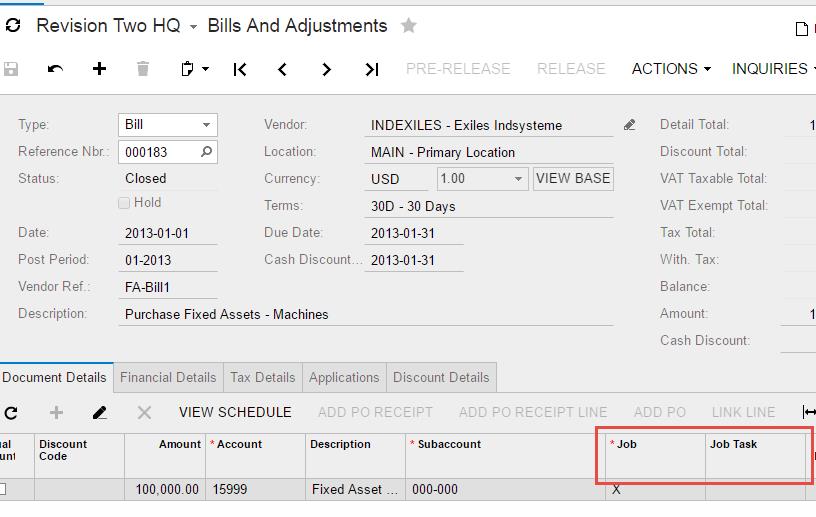This screenshot has width=816, height=517.
Task: Go to the first record
Action: pyautogui.click(x=240, y=69)
